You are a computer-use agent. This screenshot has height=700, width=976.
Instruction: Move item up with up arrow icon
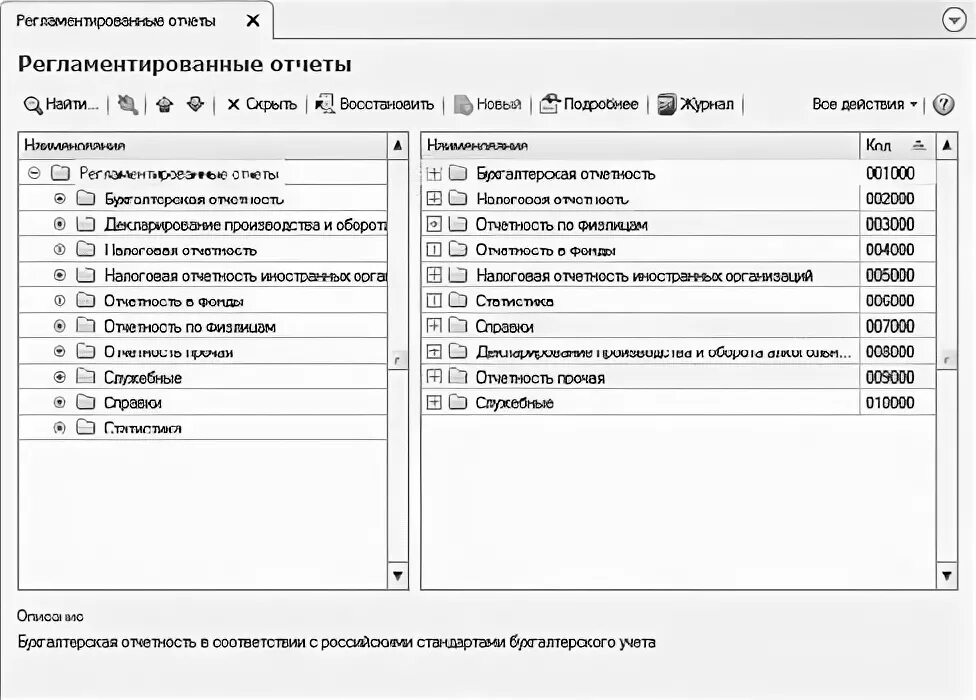tap(165, 104)
